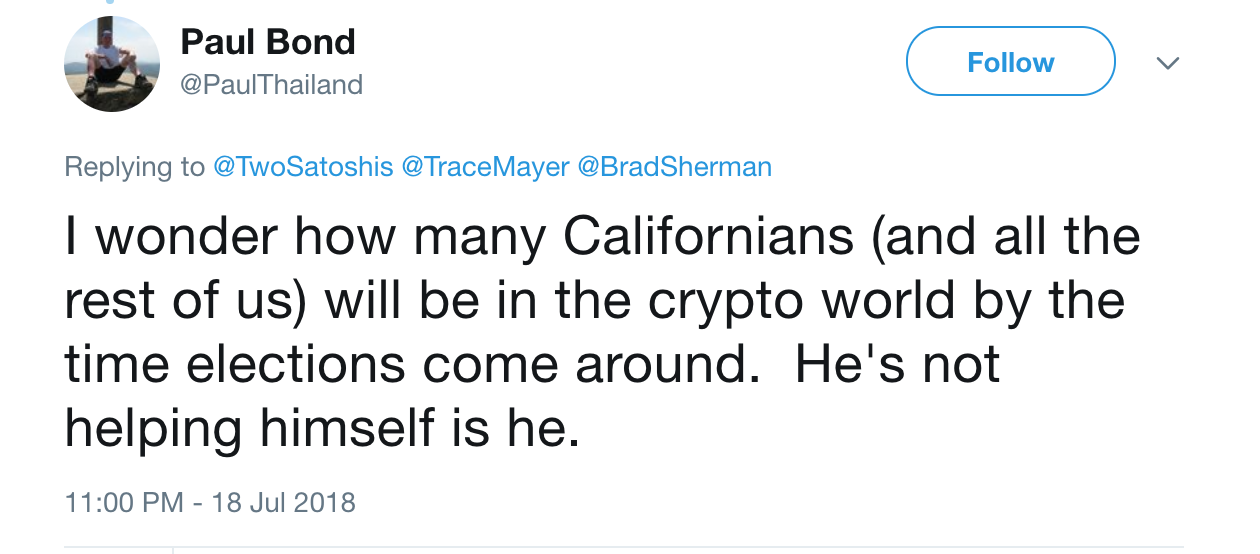Click the @PaulThailand handle
Viewport: 1260px width, 554px height.
point(271,85)
